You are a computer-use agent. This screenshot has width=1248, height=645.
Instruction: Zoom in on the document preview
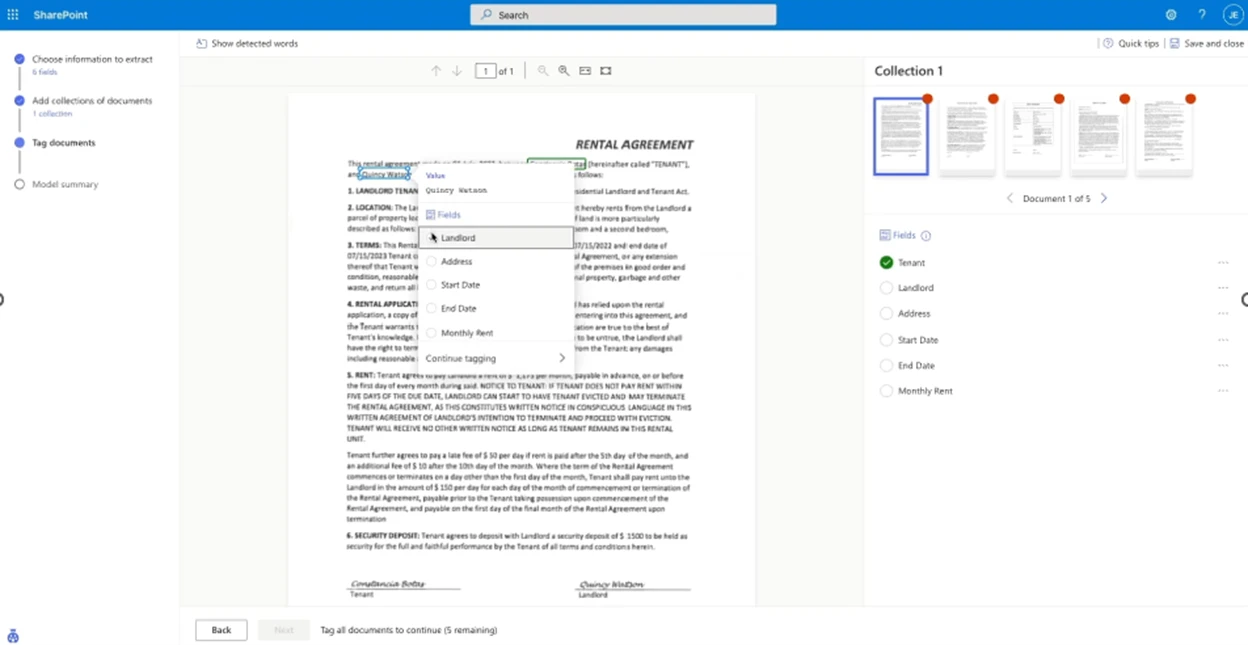point(563,70)
